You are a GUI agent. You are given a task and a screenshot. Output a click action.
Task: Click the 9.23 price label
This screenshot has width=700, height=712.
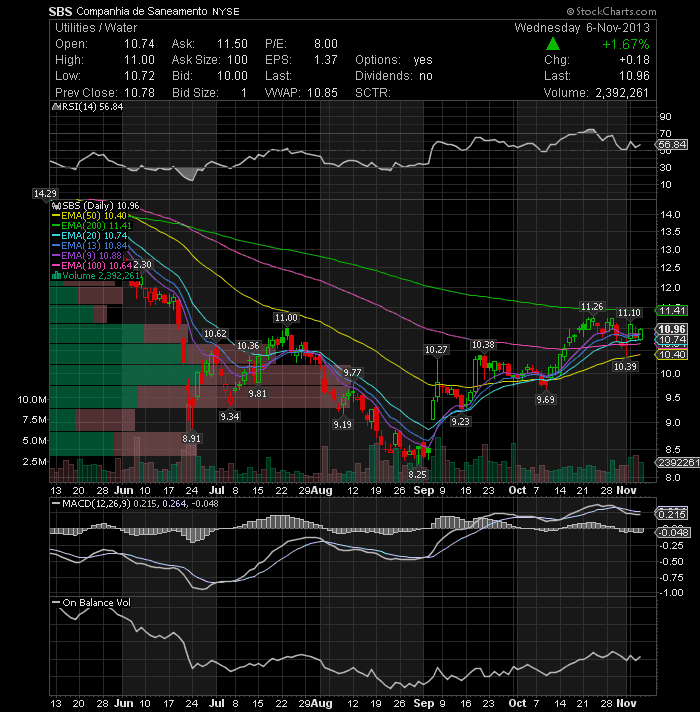460,422
